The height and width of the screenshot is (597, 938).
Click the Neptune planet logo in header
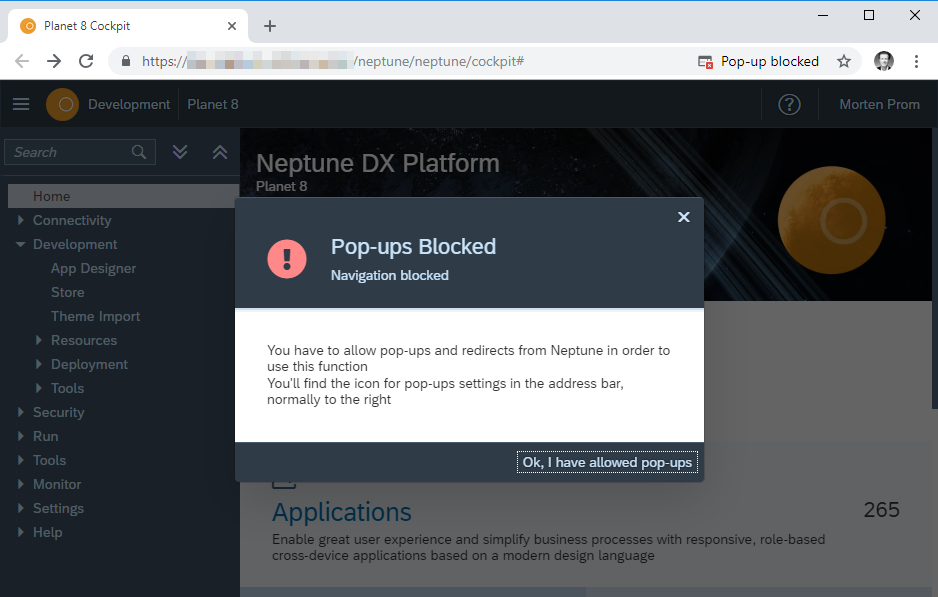(62, 104)
